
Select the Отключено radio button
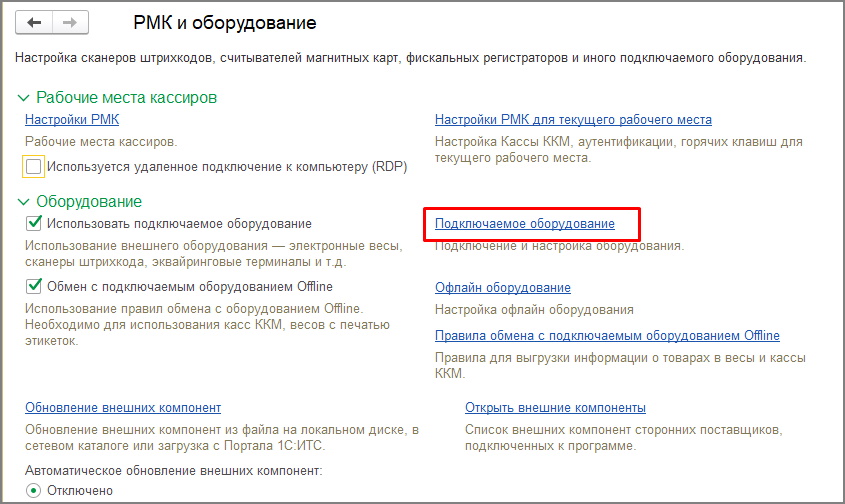tap(33, 491)
